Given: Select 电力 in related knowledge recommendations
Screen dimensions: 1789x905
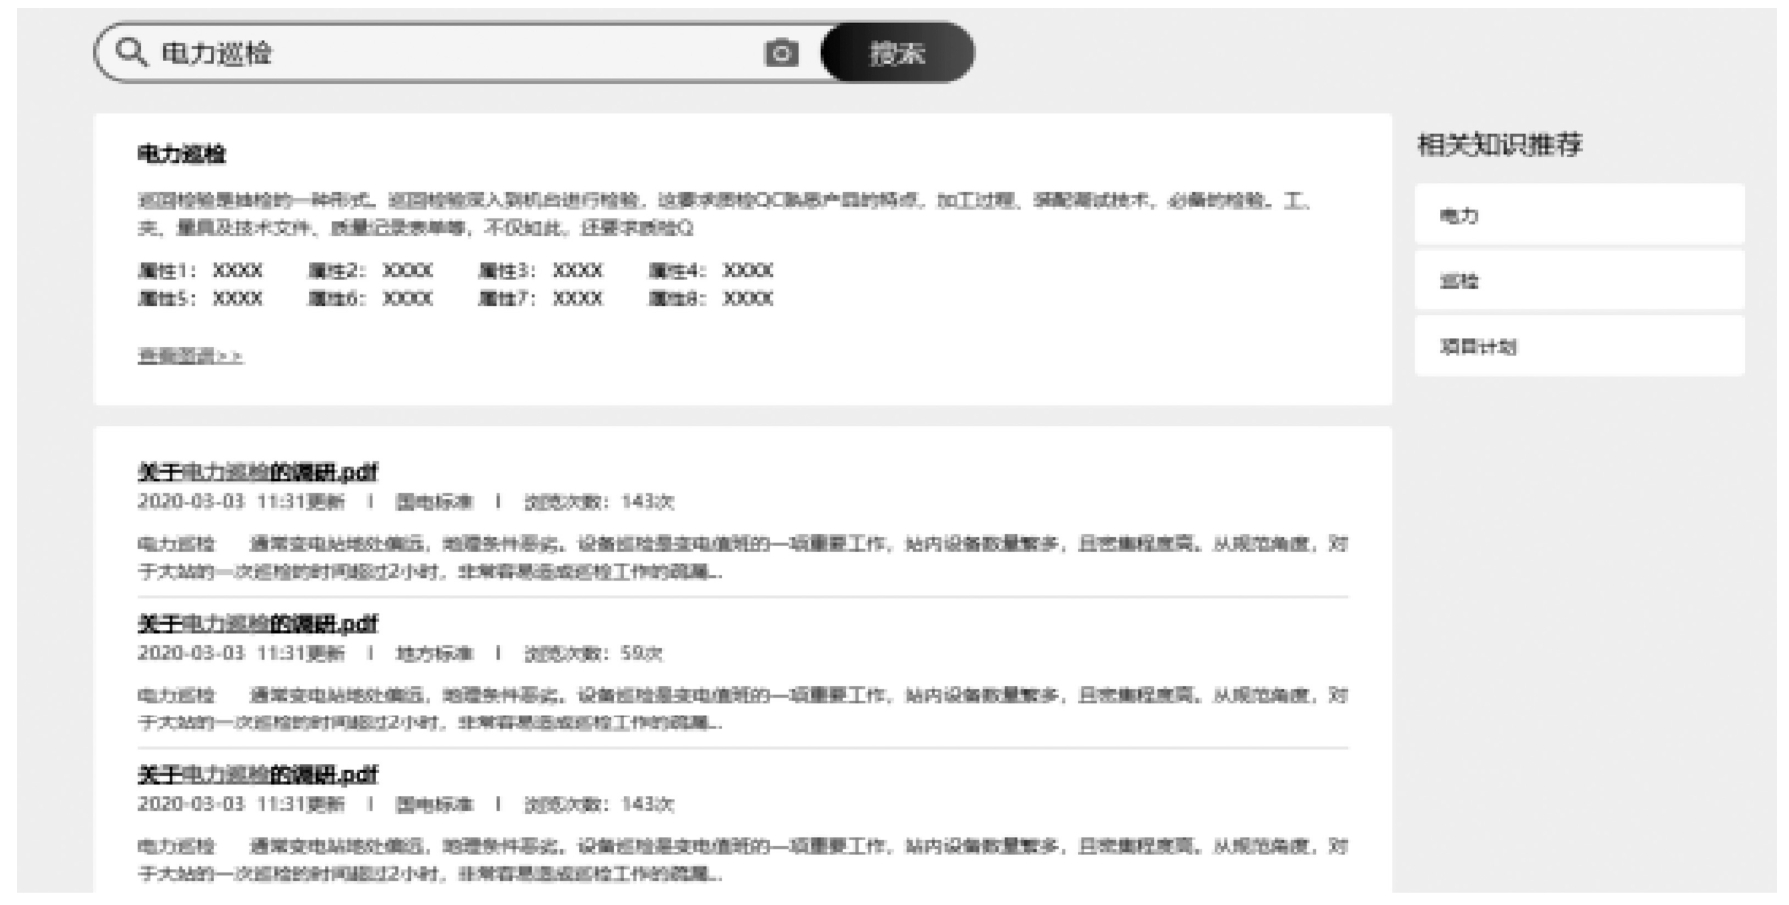Looking at the screenshot, I should [1578, 215].
